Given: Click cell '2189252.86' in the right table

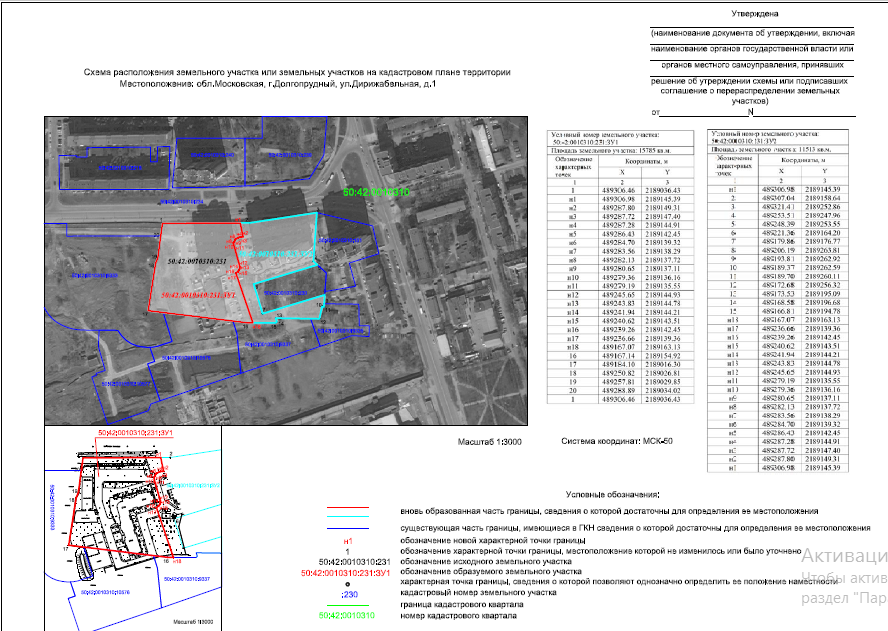Looking at the screenshot, I should click(x=822, y=207).
